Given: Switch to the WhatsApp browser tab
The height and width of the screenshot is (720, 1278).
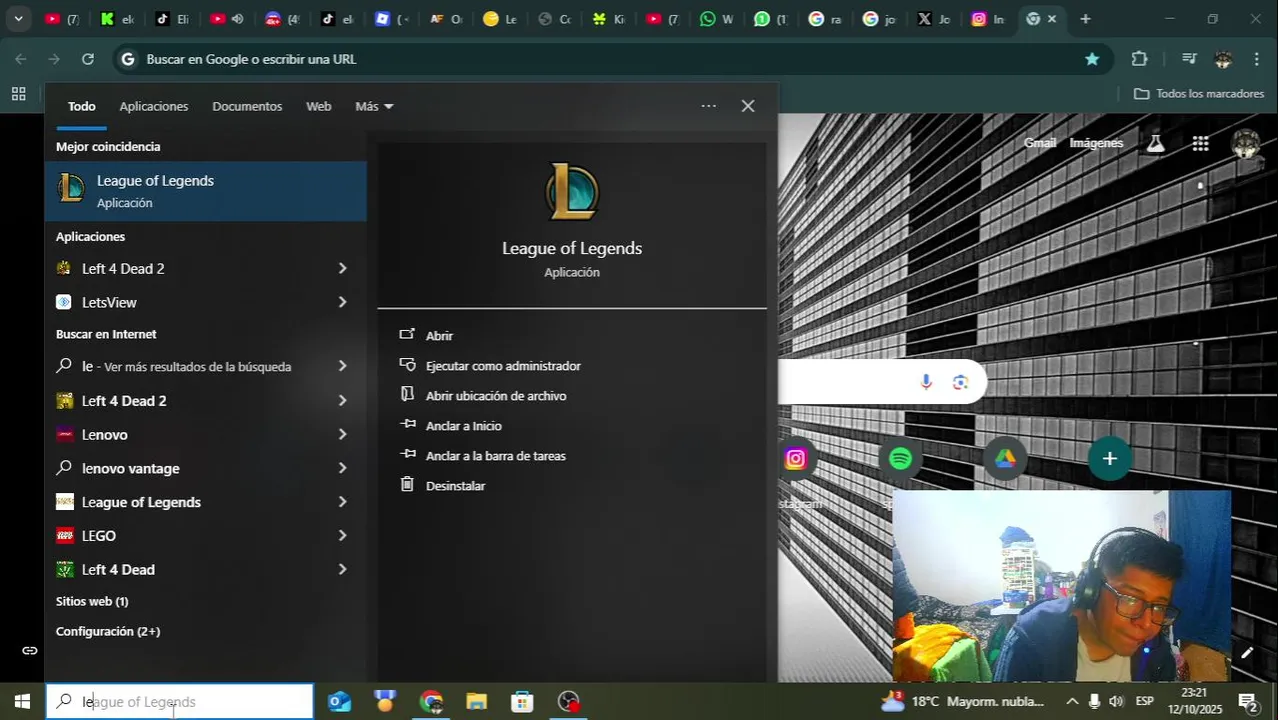Looking at the screenshot, I should click(x=716, y=19).
